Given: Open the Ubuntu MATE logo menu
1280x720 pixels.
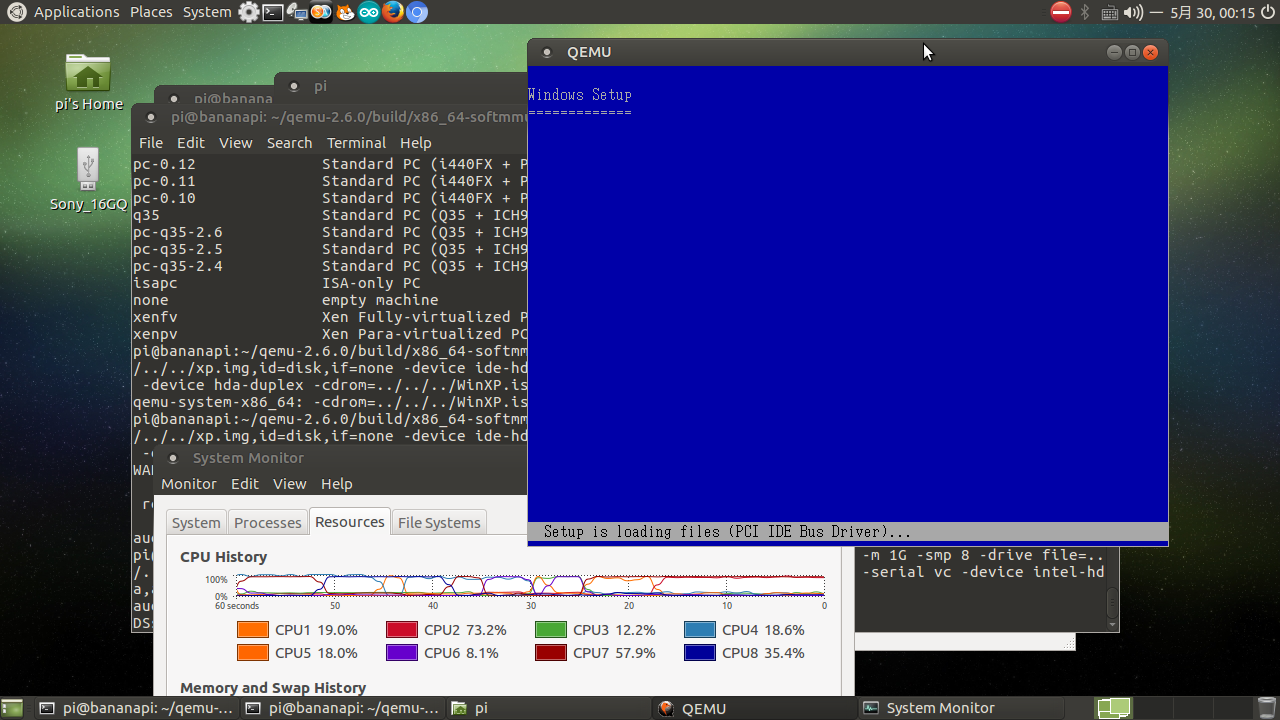Looking at the screenshot, I should click(16, 12).
